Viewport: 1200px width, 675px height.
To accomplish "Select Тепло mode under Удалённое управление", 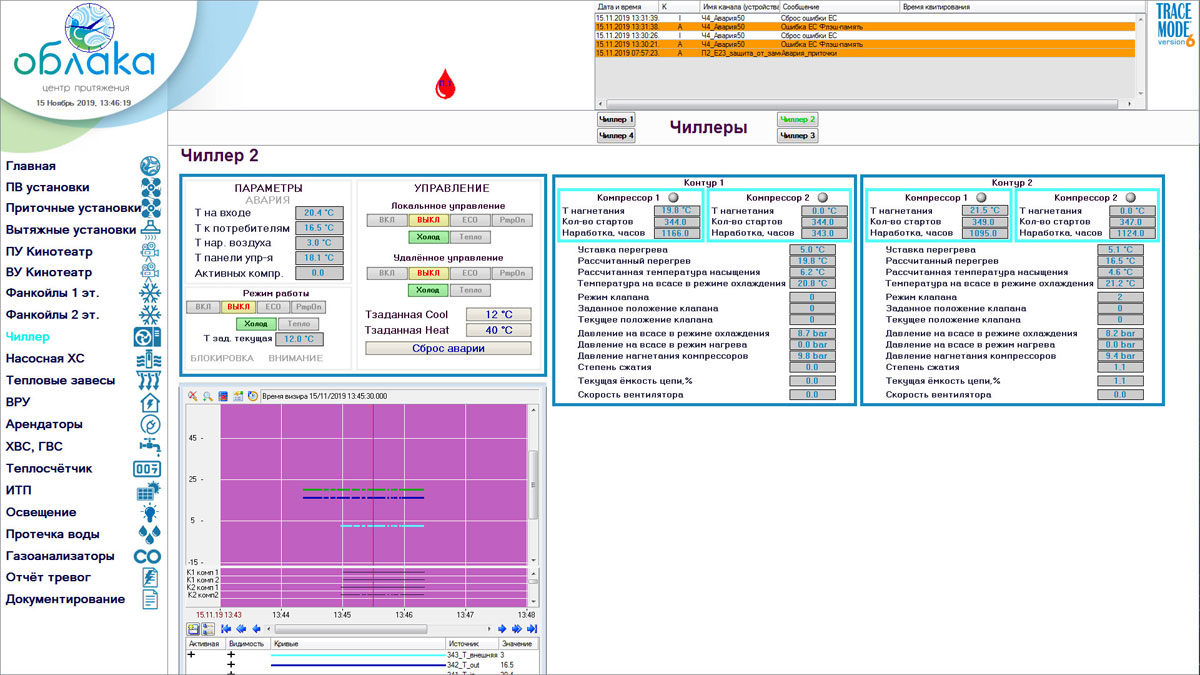I will click(x=469, y=290).
